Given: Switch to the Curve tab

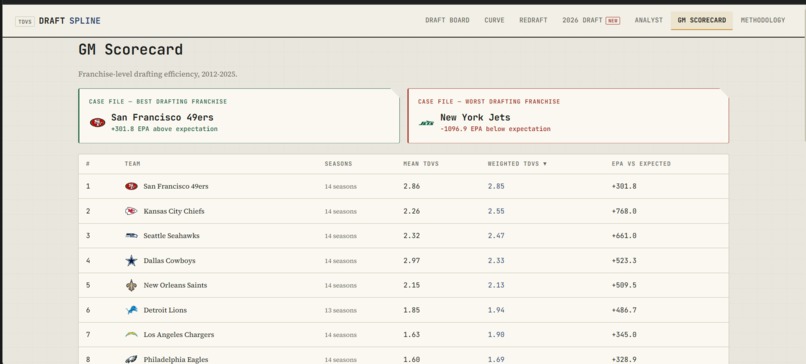Looking at the screenshot, I should 494,21.
